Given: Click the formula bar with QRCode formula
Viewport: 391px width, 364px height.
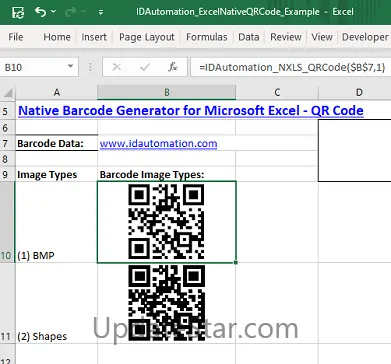Looking at the screenshot, I should point(291,67).
